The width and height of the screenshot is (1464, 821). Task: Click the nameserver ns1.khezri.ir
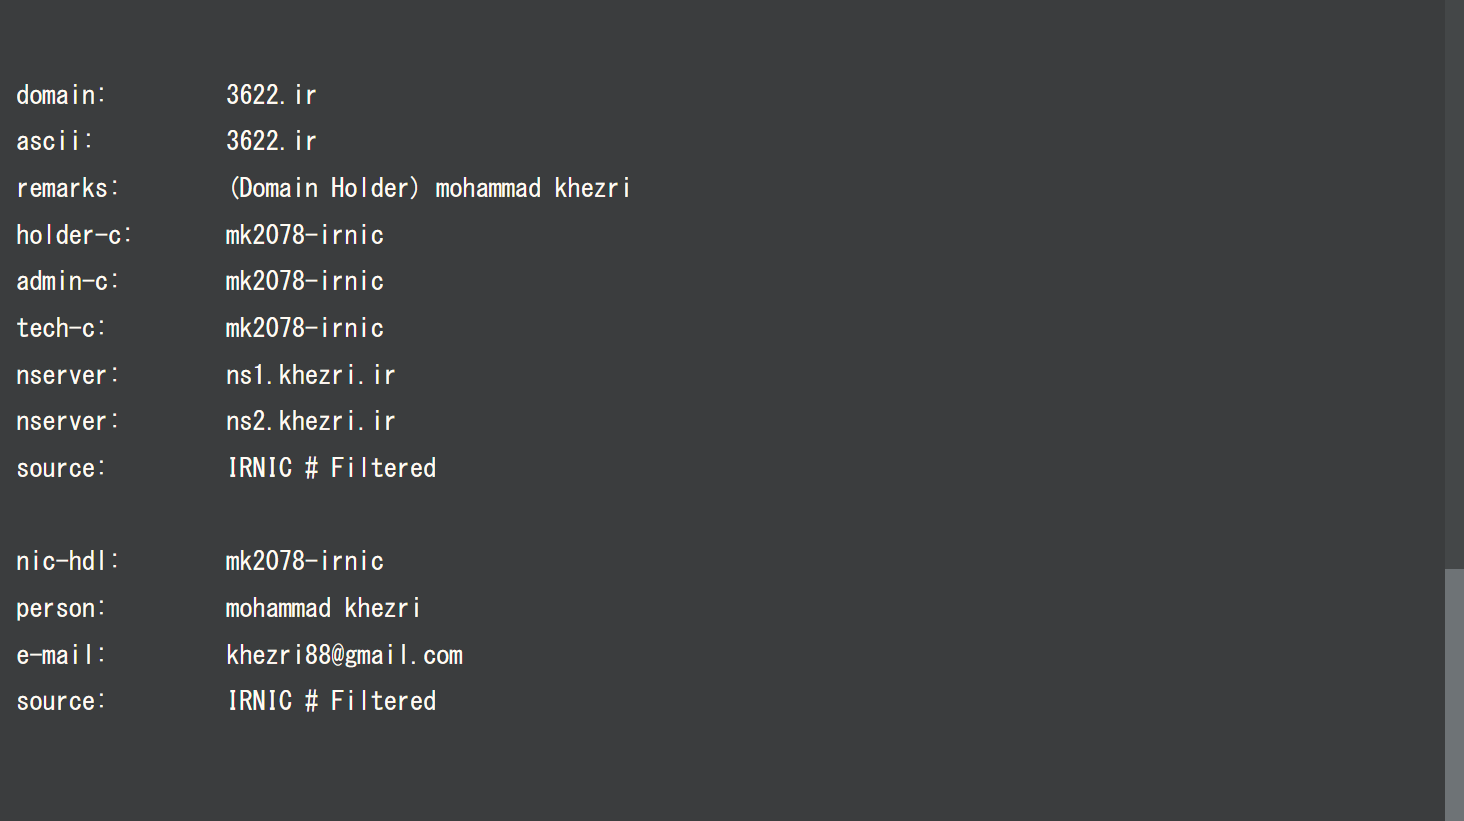pyautogui.click(x=310, y=375)
